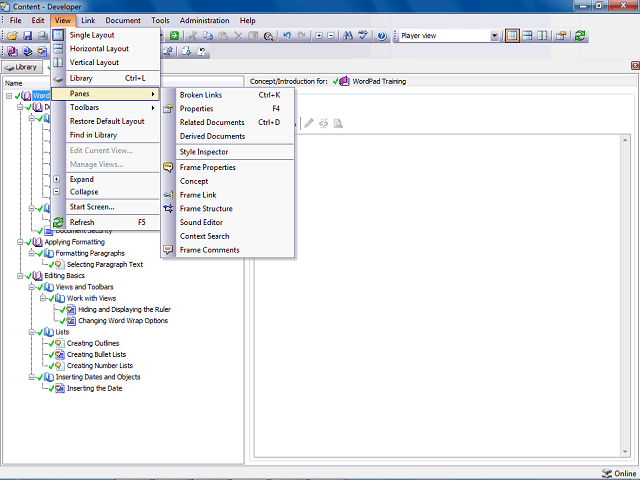Click Refresh in View menu

[106, 222]
